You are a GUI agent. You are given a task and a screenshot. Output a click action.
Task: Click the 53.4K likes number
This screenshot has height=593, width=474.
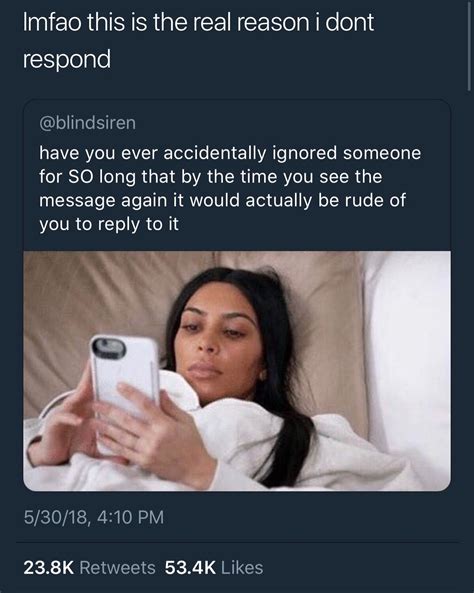click(x=190, y=568)
